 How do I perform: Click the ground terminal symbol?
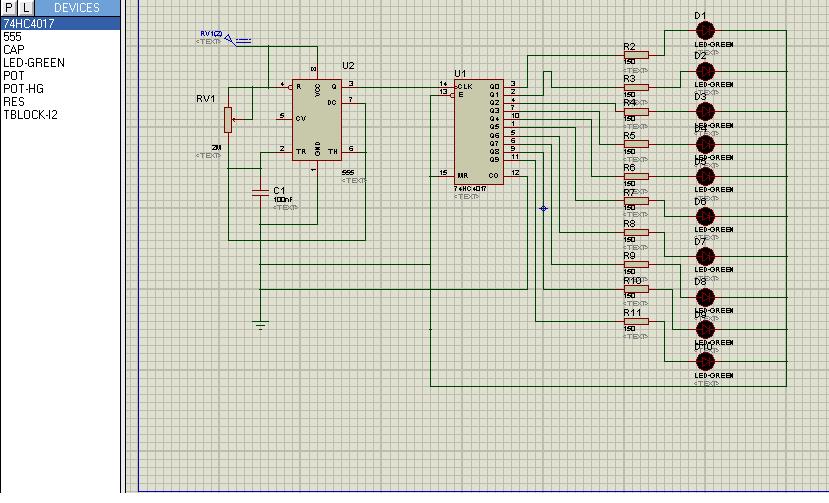[260, 325]
